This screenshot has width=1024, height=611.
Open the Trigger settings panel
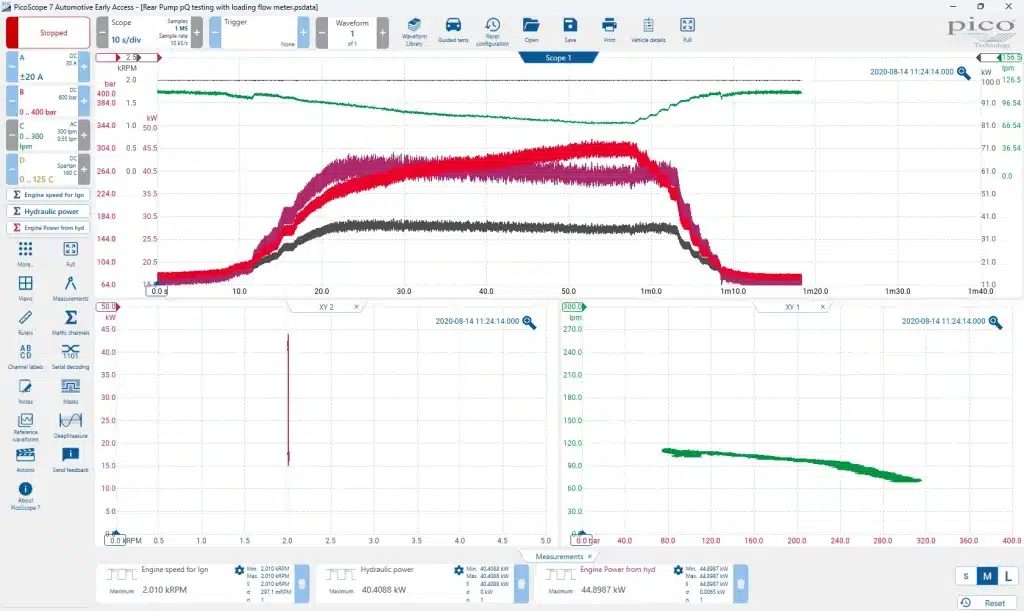[259, 33]
